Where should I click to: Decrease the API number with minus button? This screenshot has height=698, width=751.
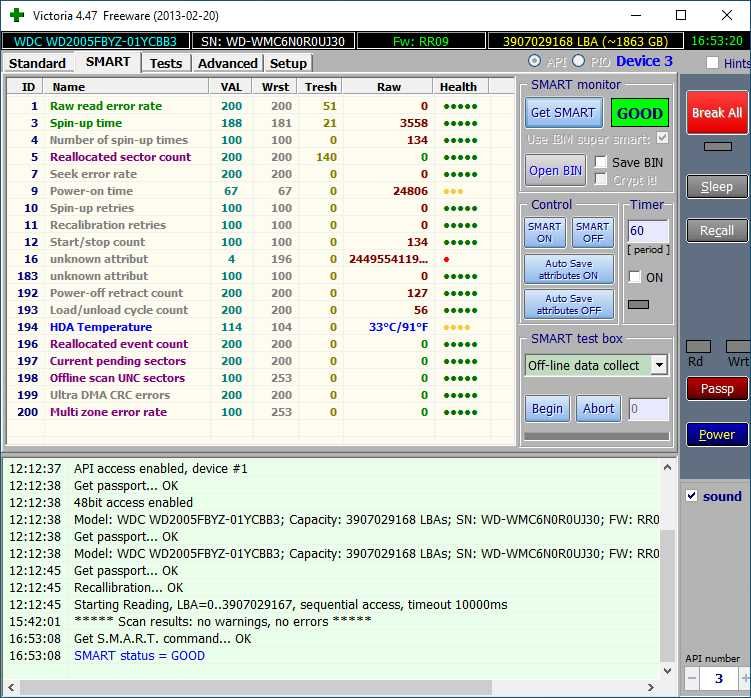692,678
